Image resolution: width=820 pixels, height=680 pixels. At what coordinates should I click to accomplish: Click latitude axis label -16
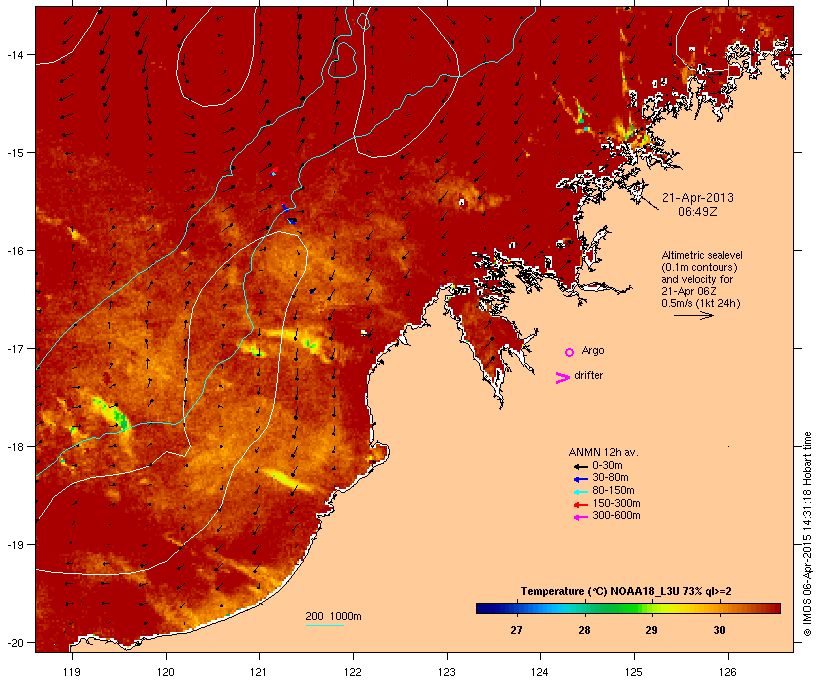15,251
